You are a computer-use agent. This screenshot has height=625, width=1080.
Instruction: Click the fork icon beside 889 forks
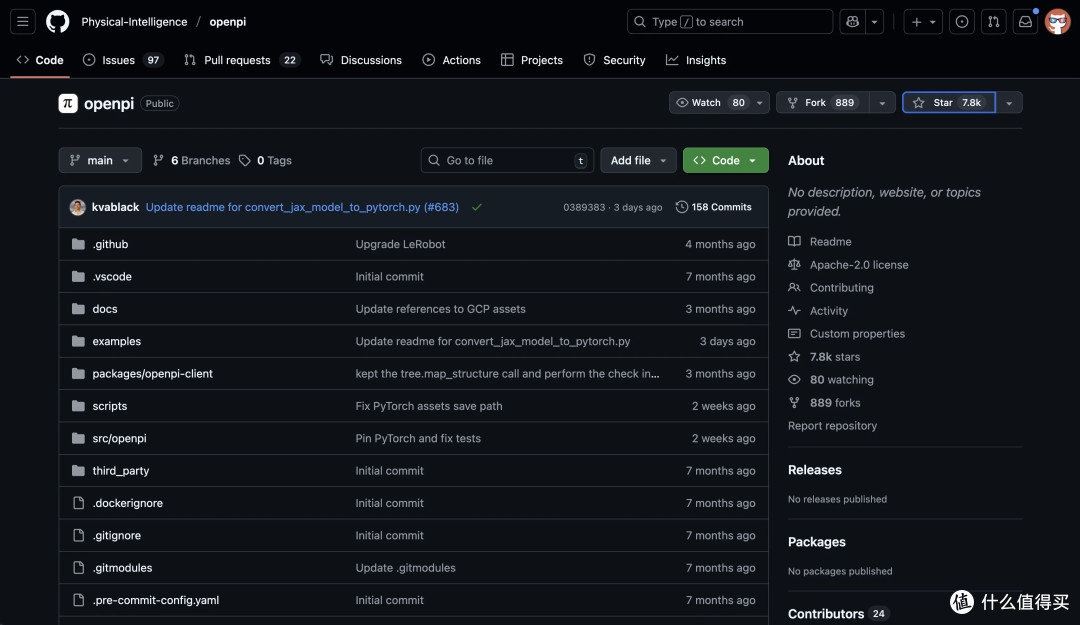(794, 402)
